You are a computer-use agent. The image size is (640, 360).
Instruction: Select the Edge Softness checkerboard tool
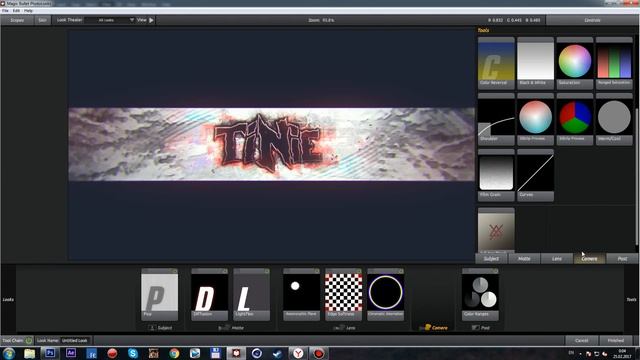343,295
